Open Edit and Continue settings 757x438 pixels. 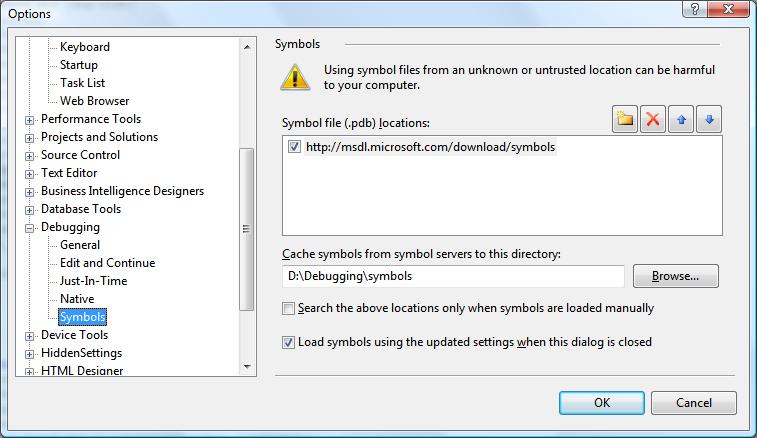click(x=107, y=263)
